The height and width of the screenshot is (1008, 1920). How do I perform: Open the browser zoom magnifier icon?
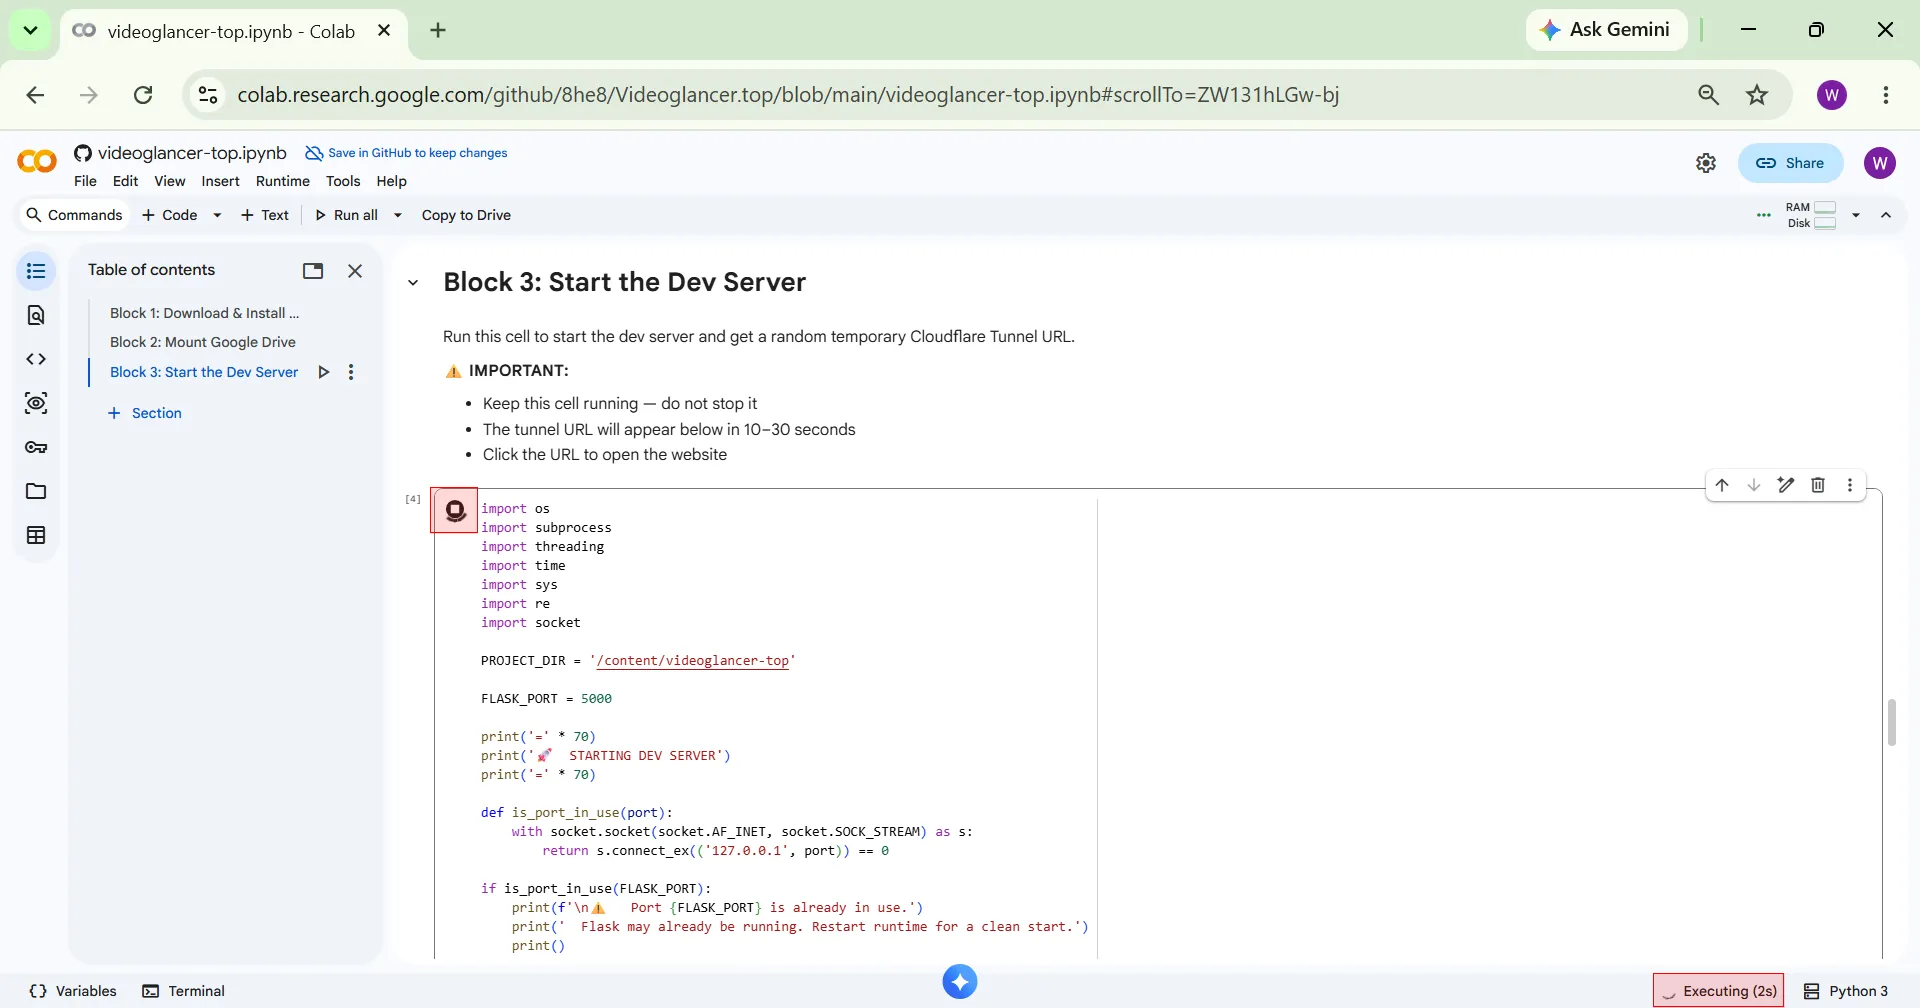coord(1709,95)
